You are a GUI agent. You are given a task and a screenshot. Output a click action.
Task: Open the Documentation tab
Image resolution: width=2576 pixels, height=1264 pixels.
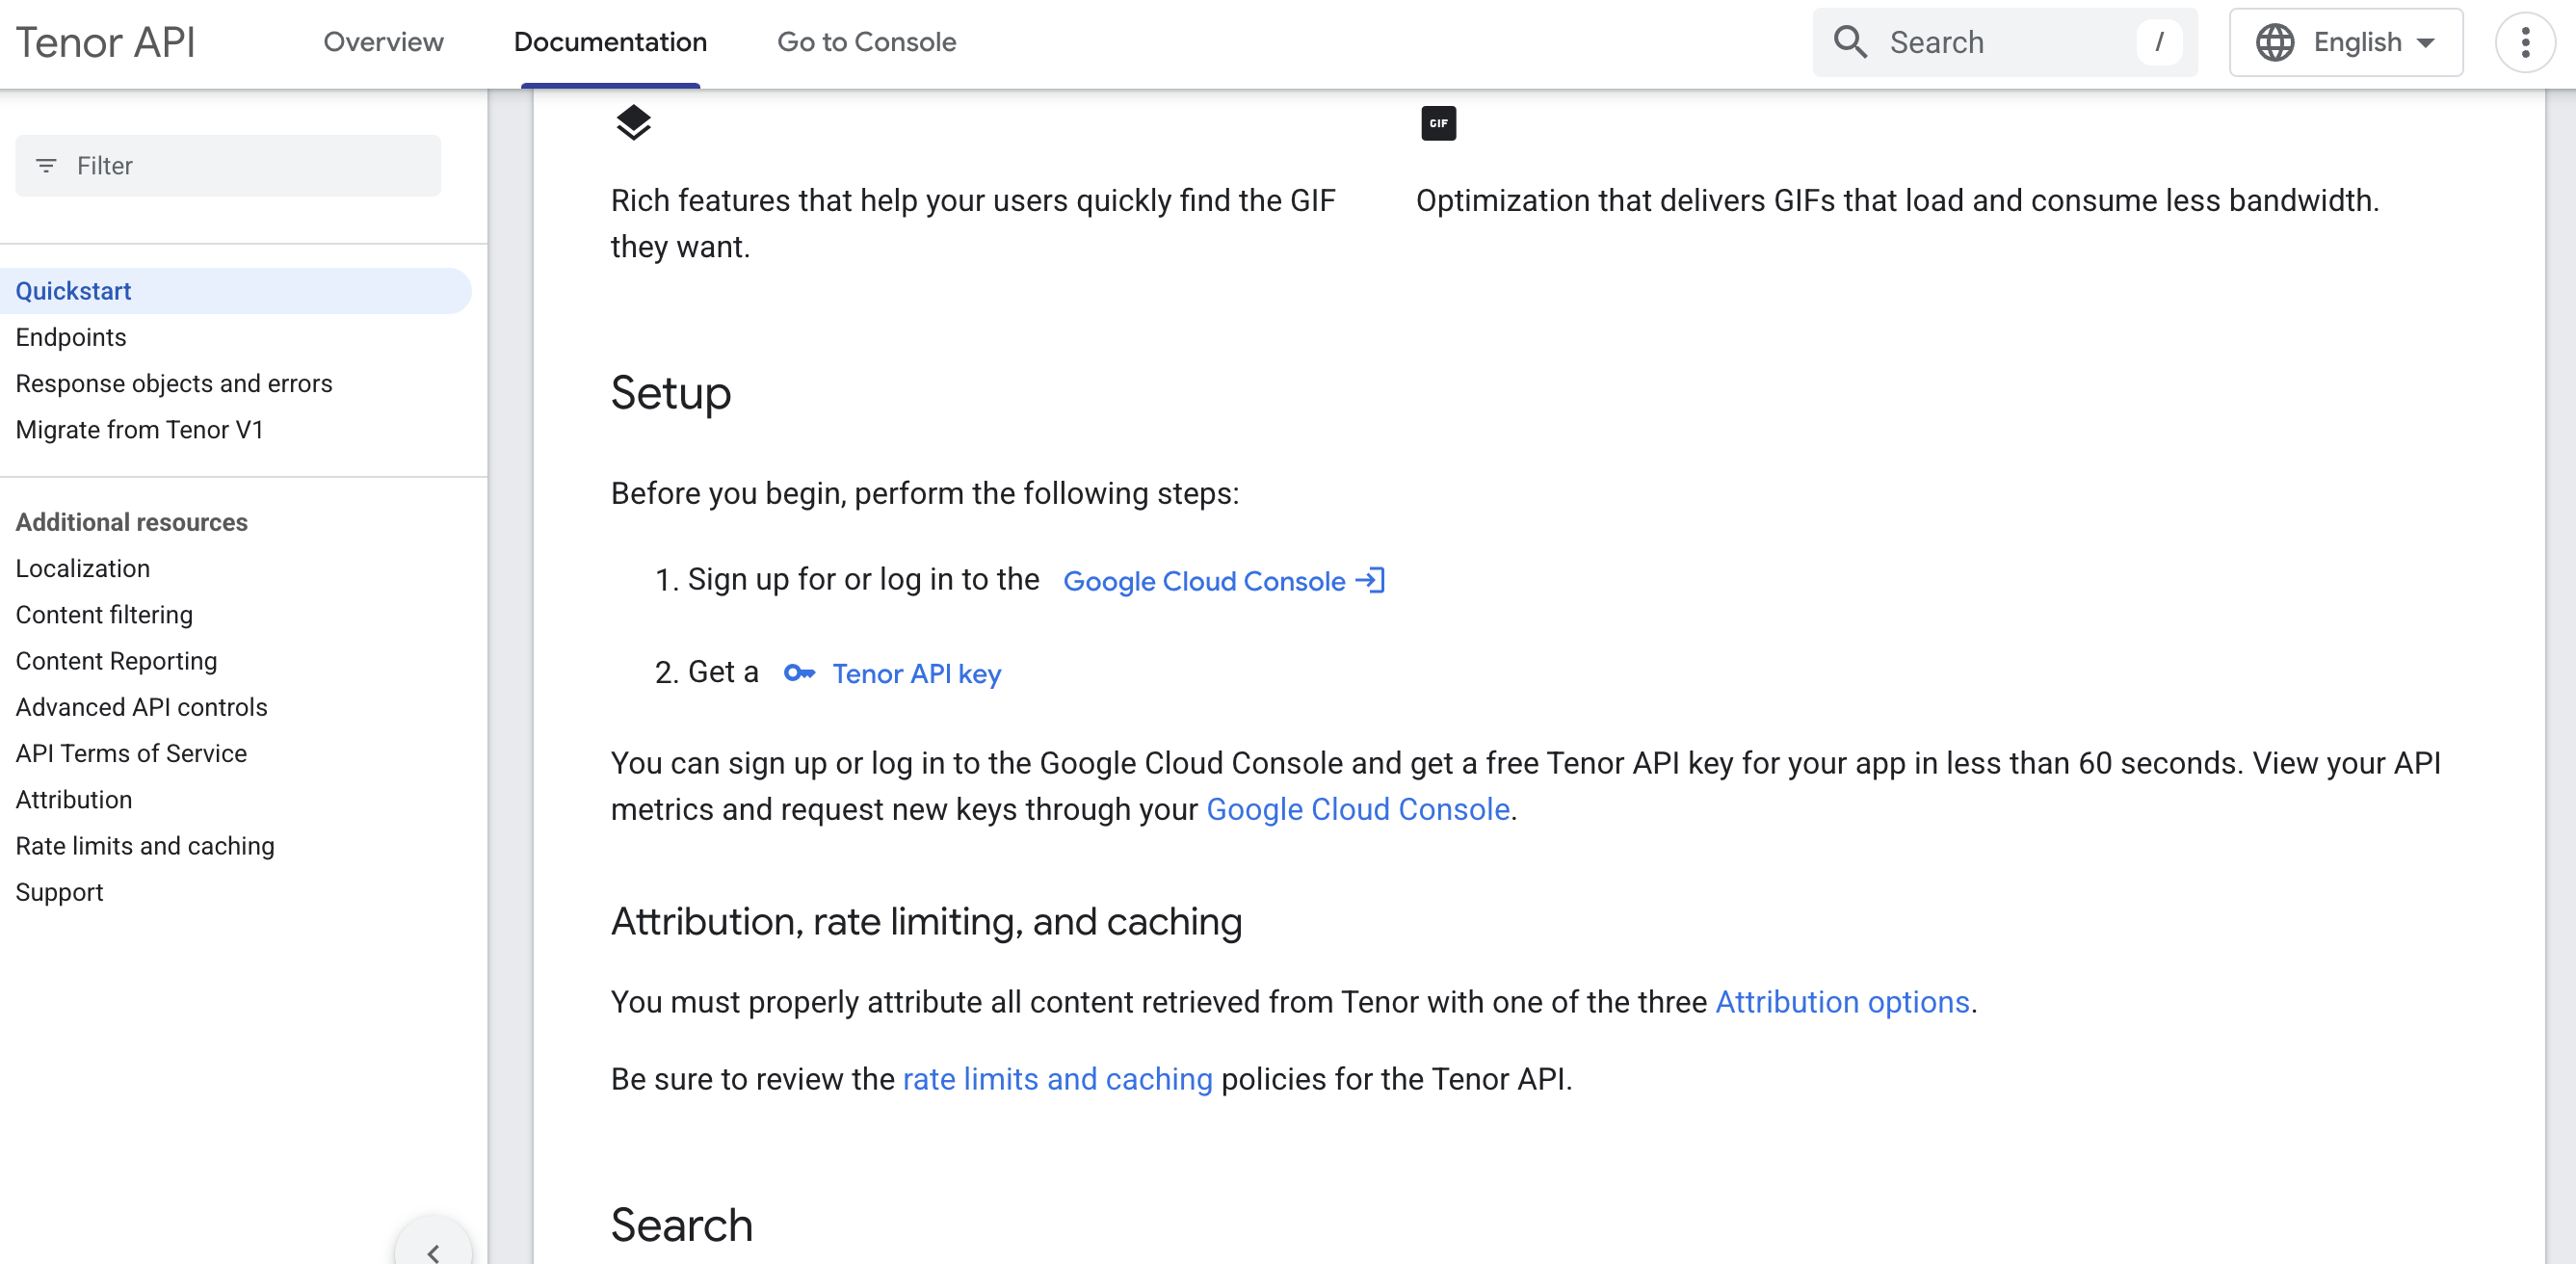click(x=610, y=42)
